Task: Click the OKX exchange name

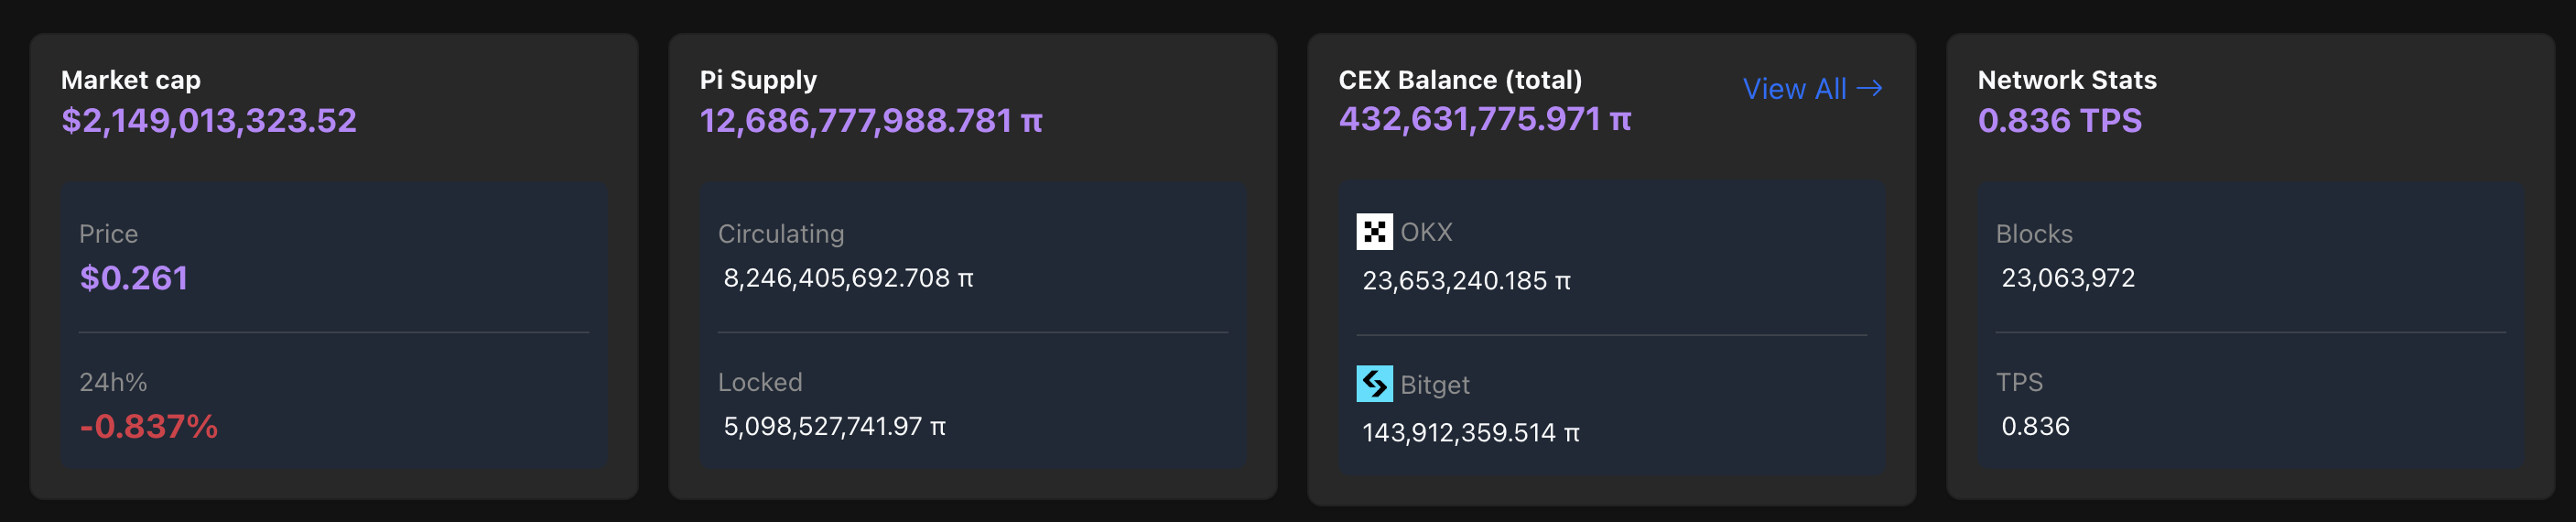Action: pos(1426,232)
